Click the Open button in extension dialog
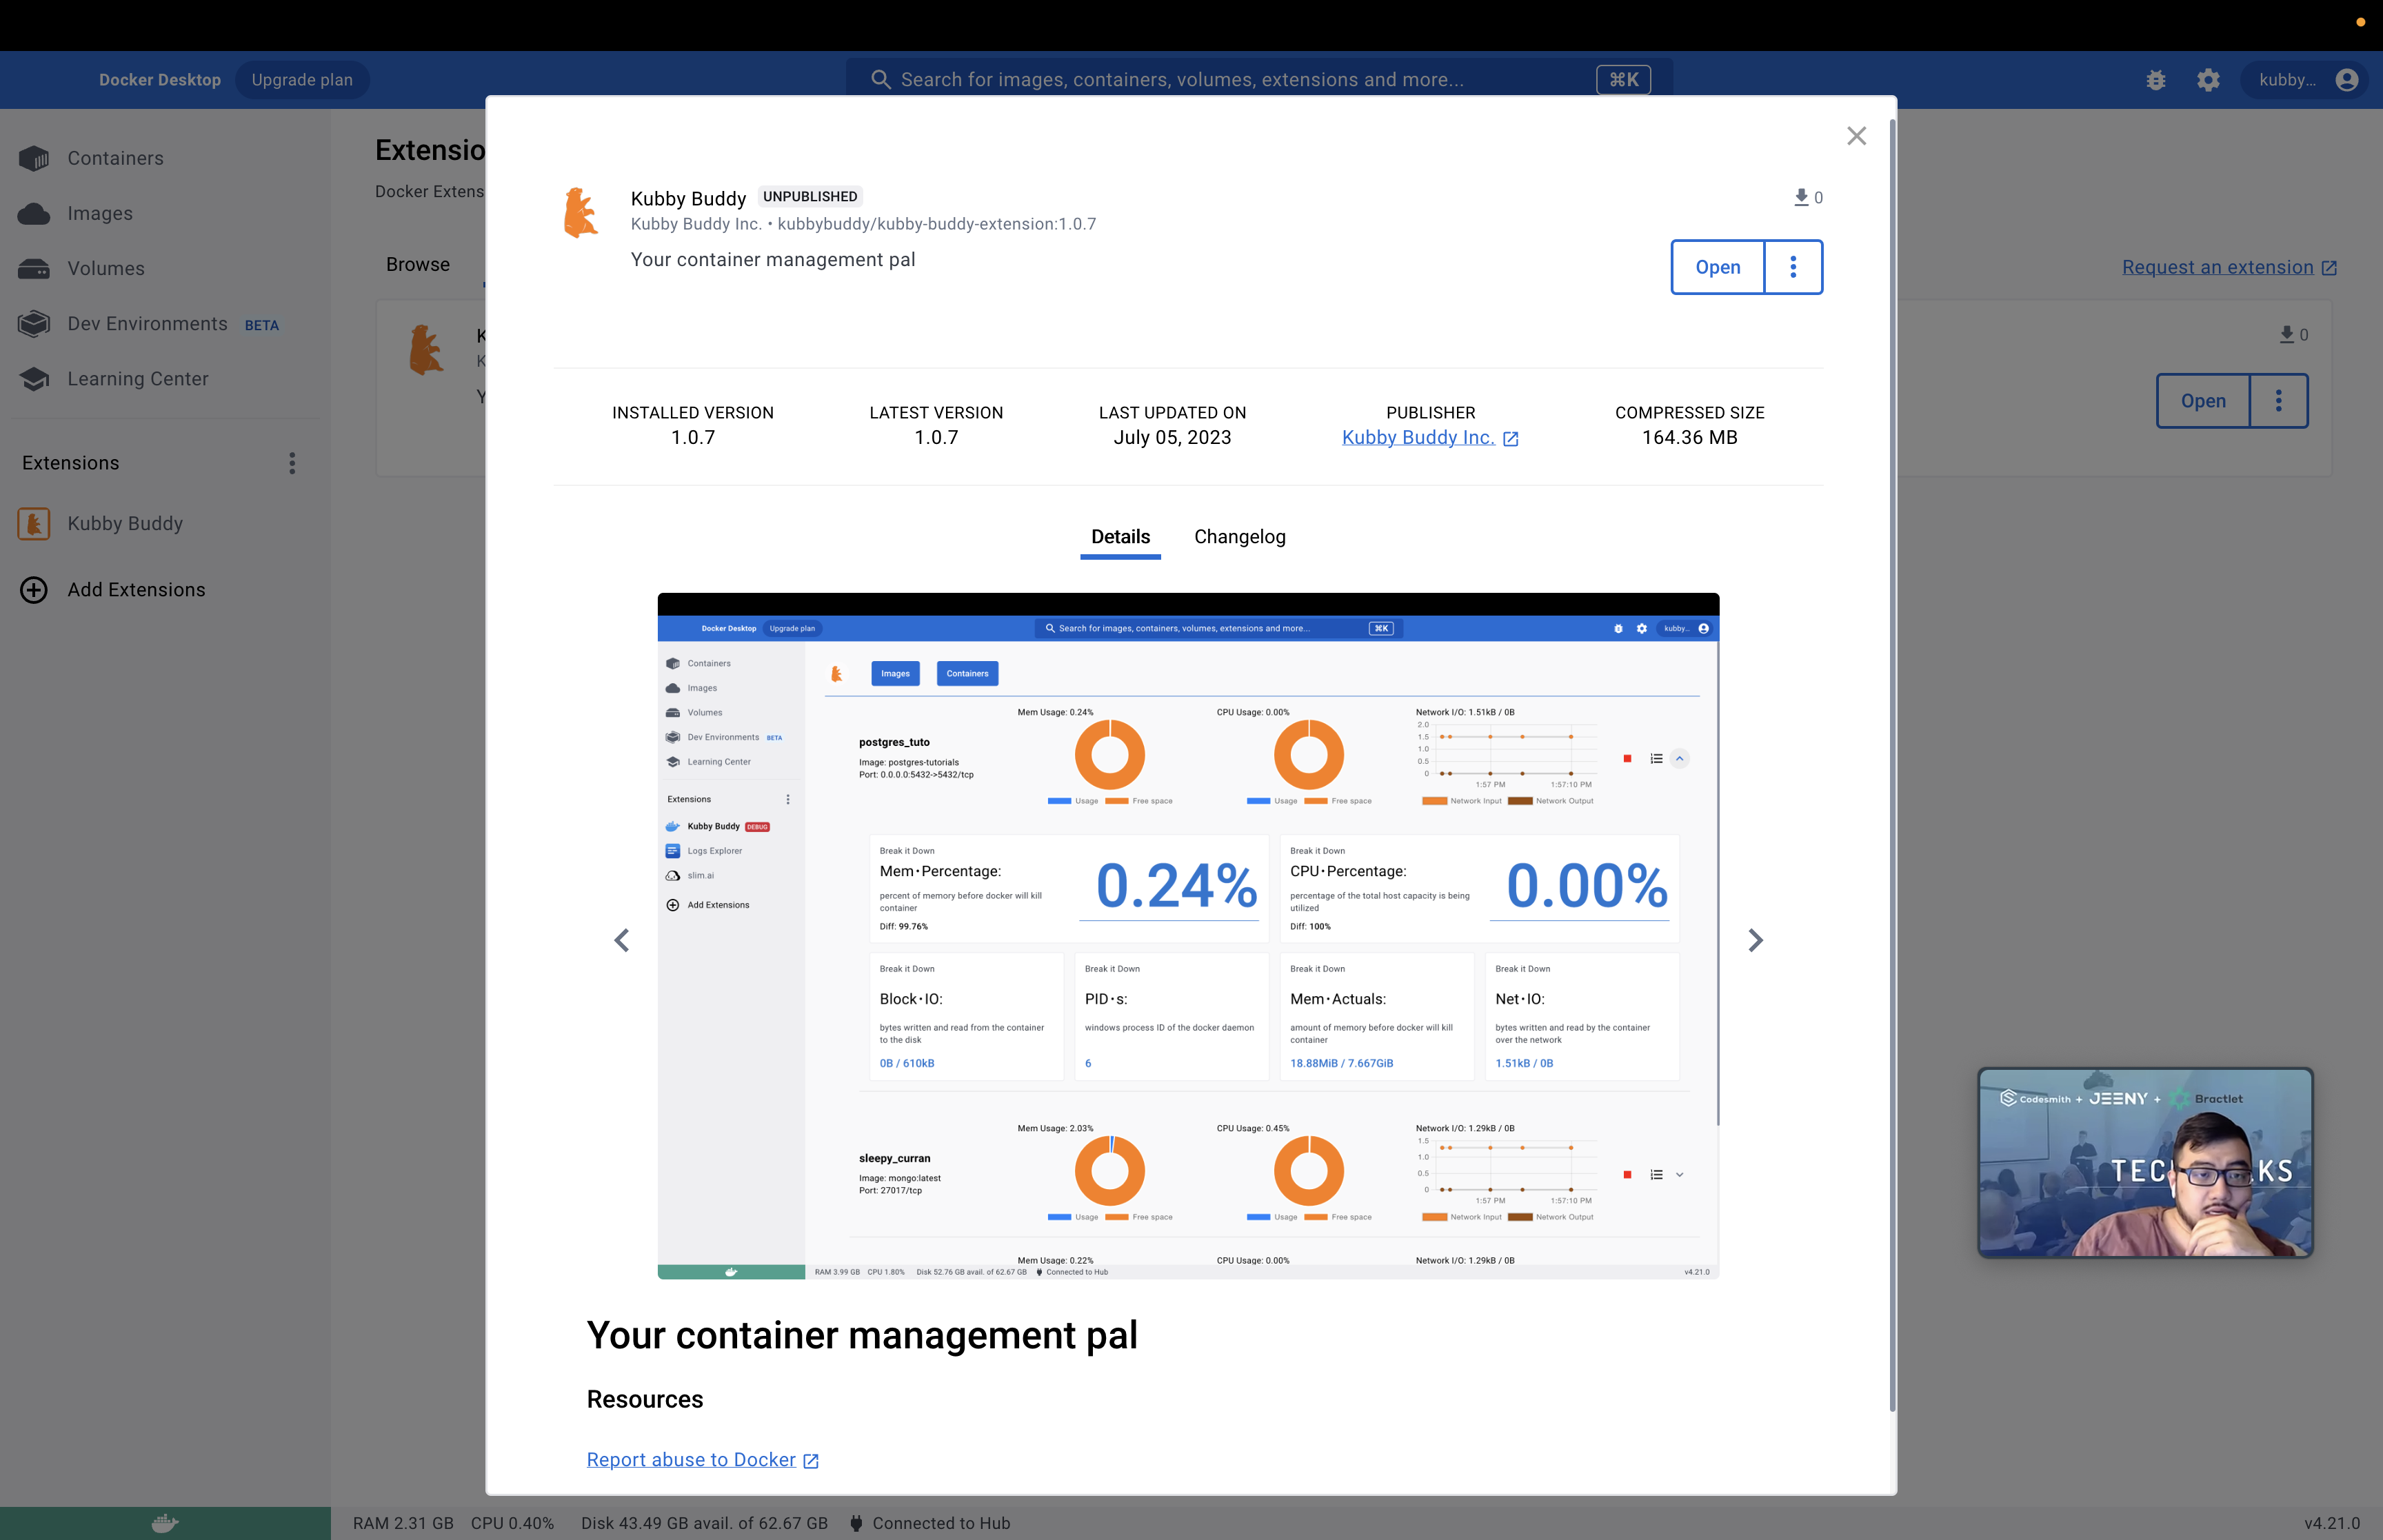This screenshot has width=2383, height=1540. coord(1717,267)
